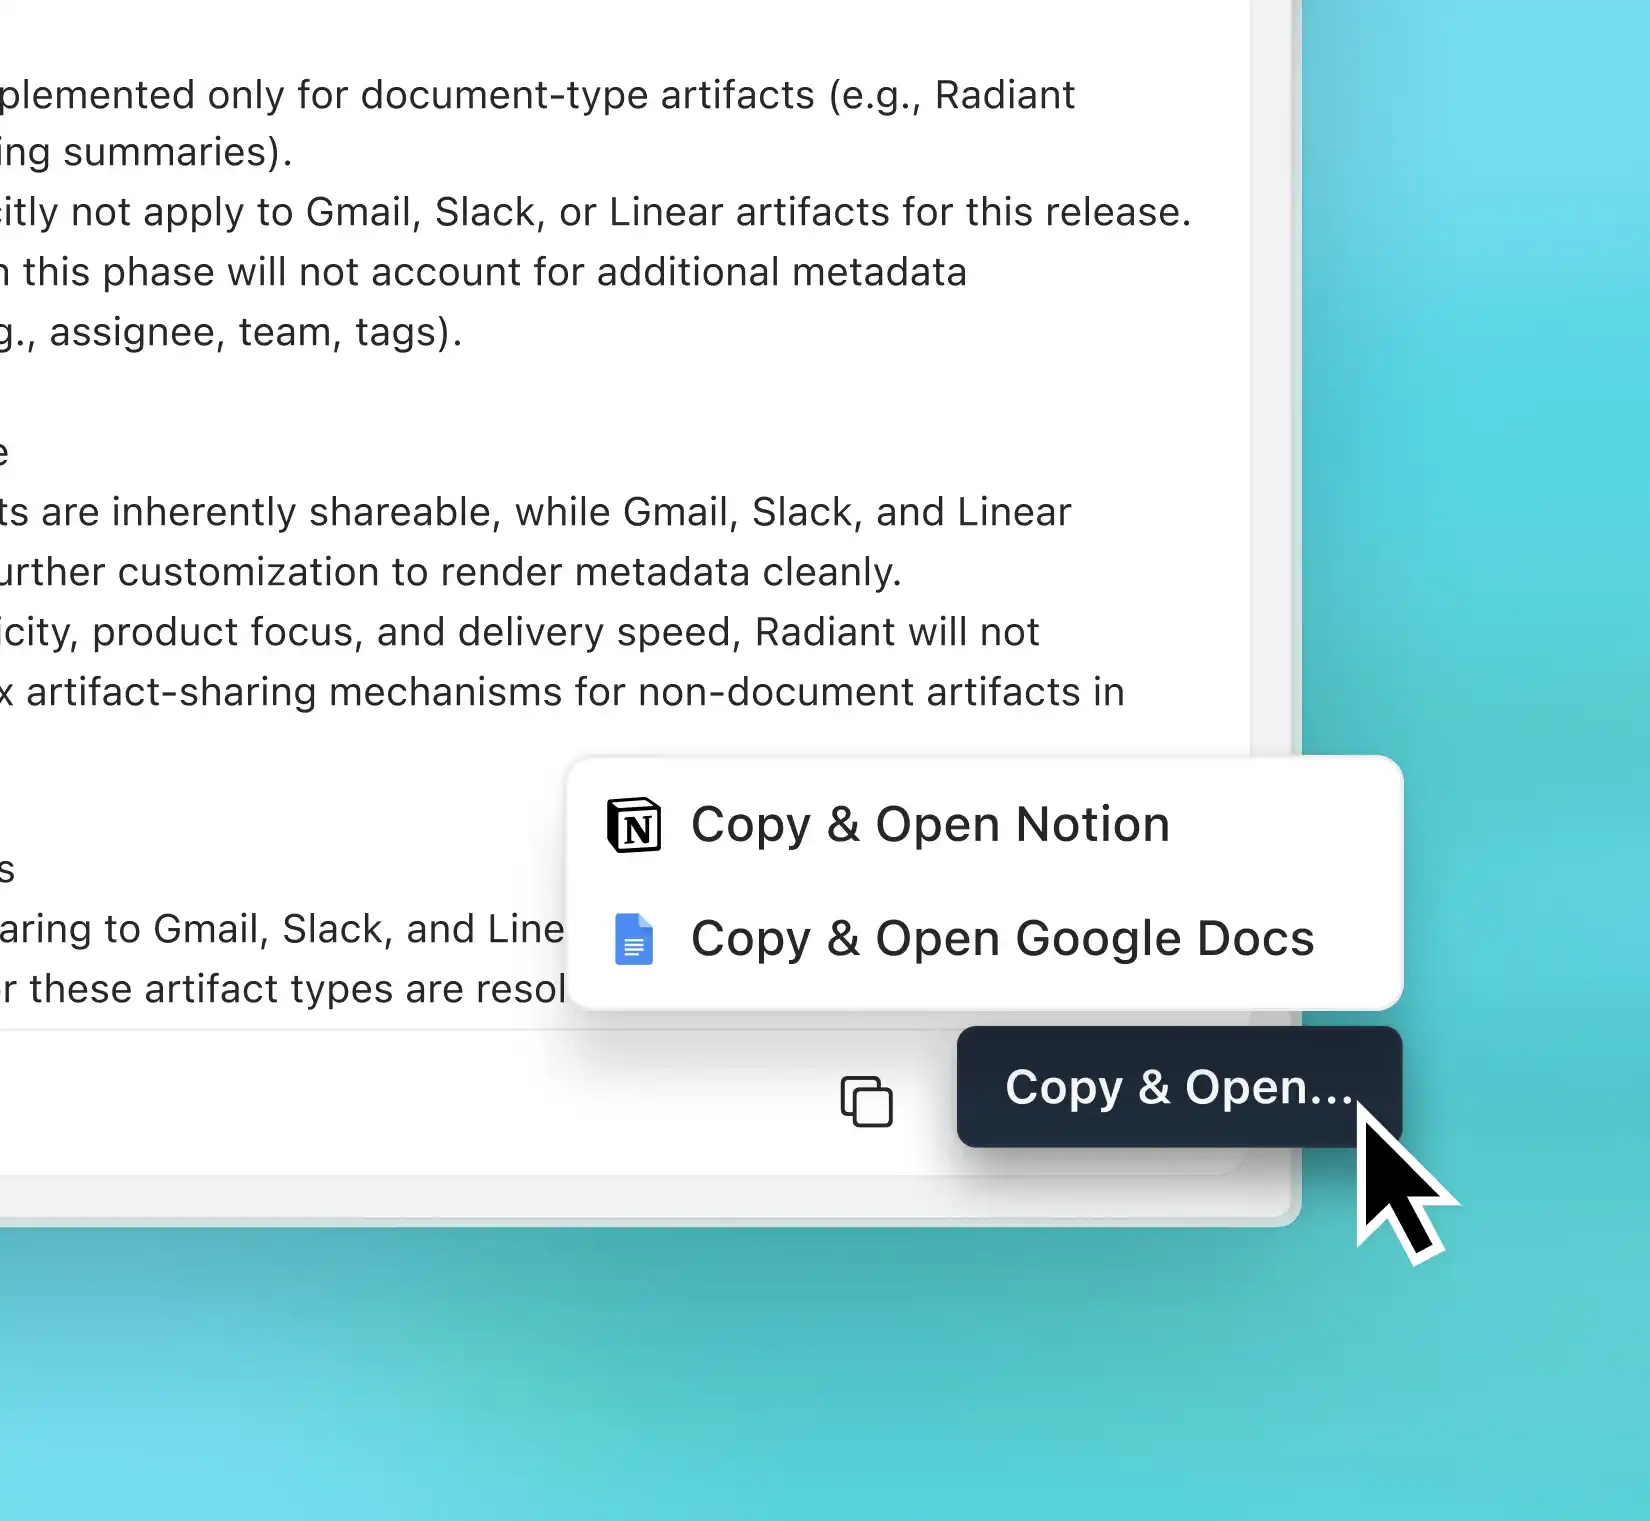Viewport: 1650px width, 1521px height.
Task: Click the line ending 'Radiant will not'
Action: point(520,632)
